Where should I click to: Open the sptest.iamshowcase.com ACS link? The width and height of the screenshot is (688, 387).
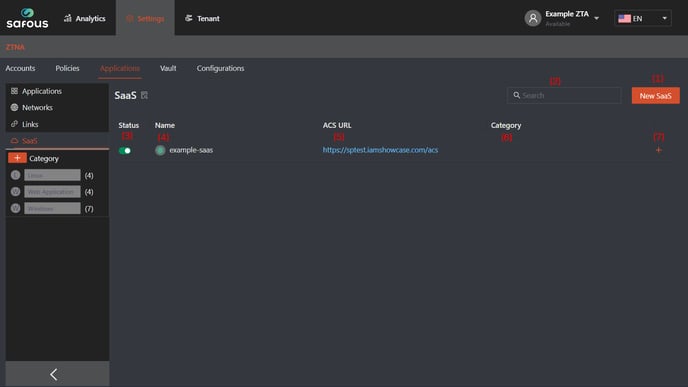click(380, 150)
